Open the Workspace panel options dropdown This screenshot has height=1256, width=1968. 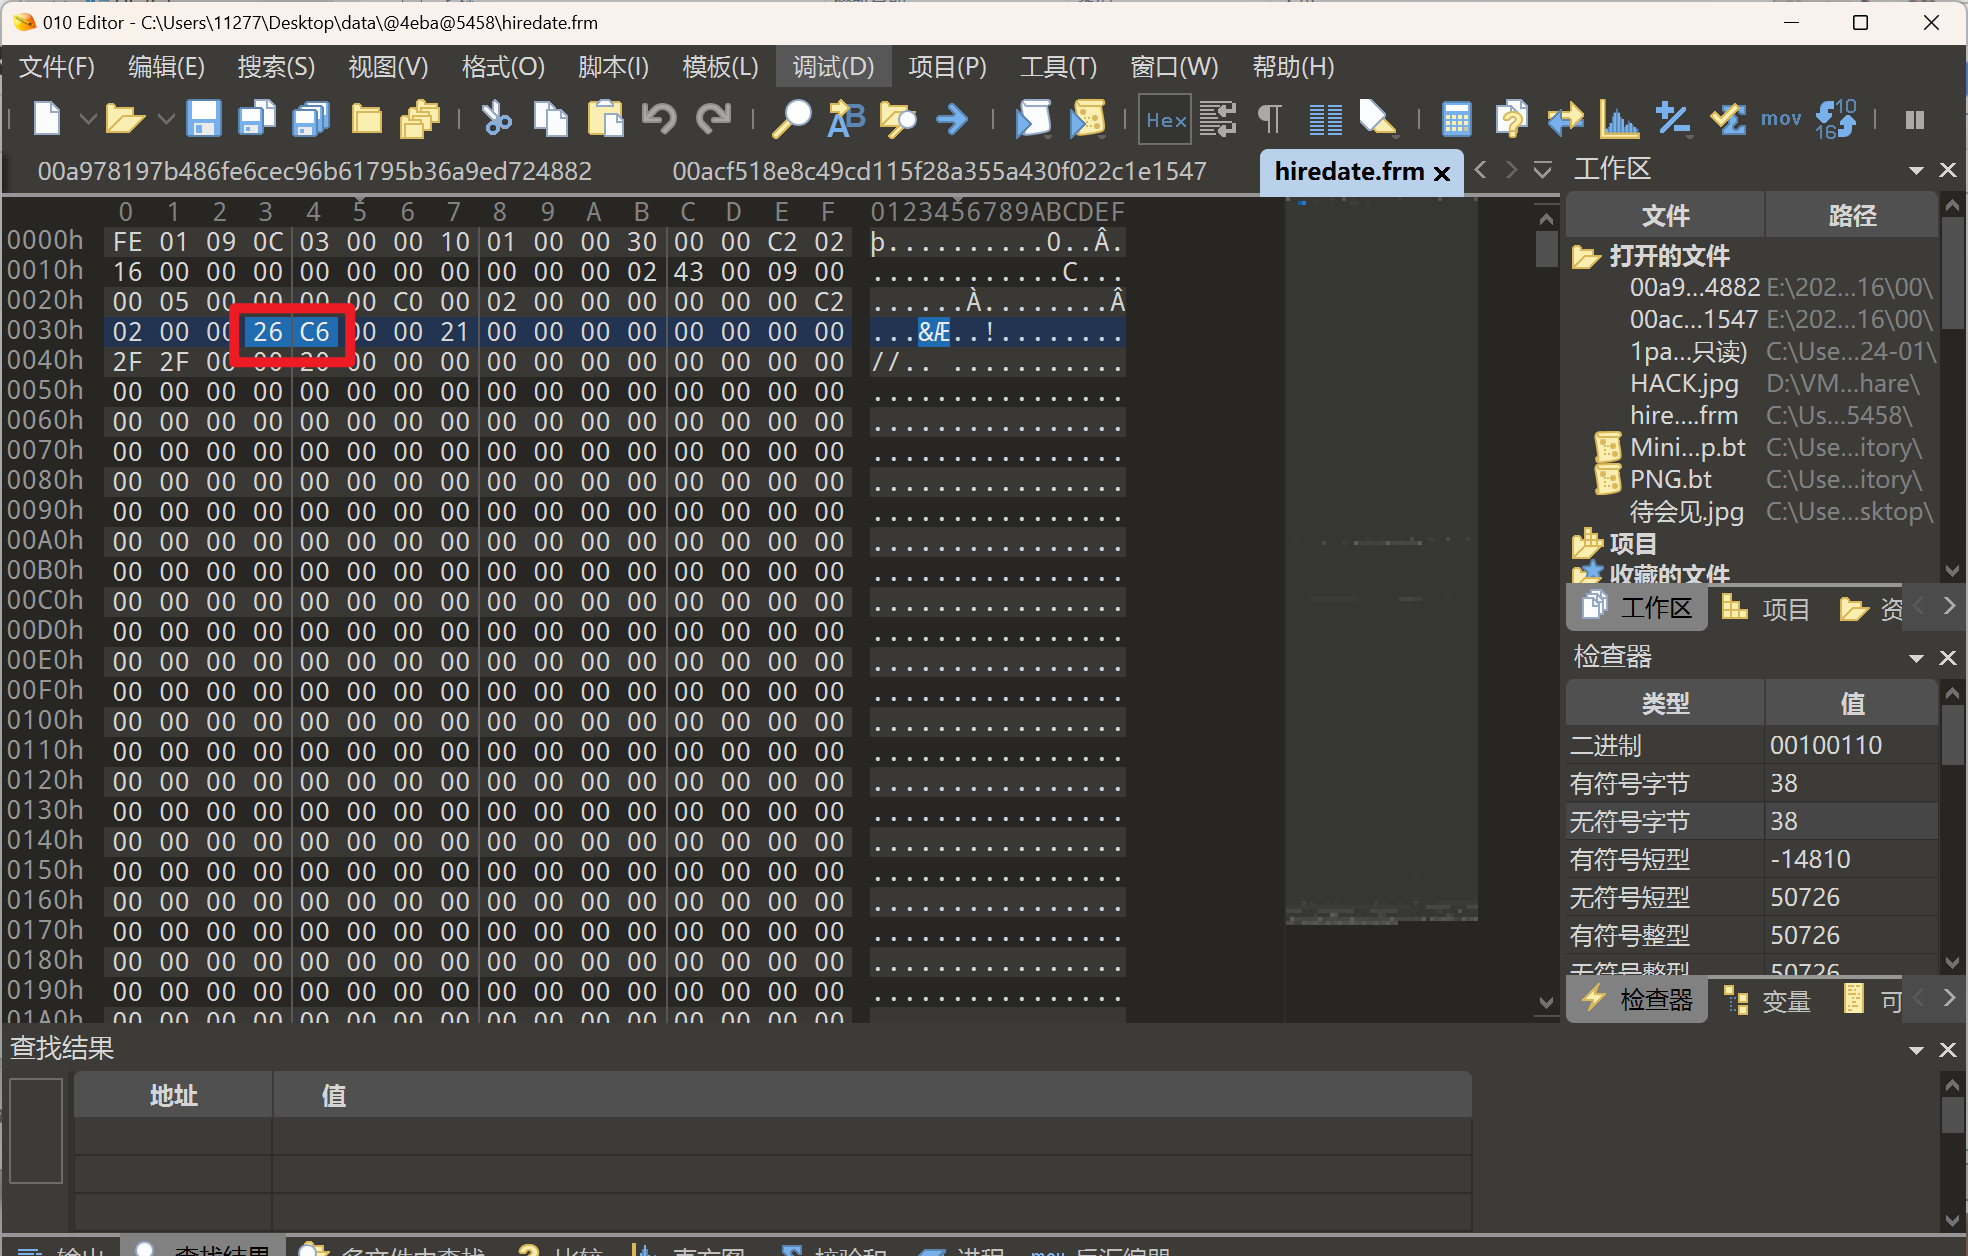[1916, 171]
